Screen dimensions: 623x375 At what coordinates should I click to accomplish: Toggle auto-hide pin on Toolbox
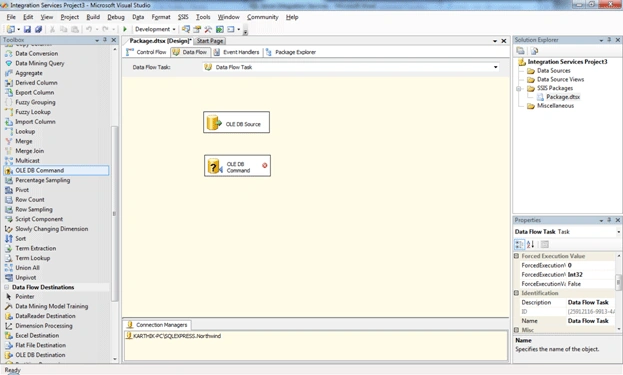tap(105, 40)
